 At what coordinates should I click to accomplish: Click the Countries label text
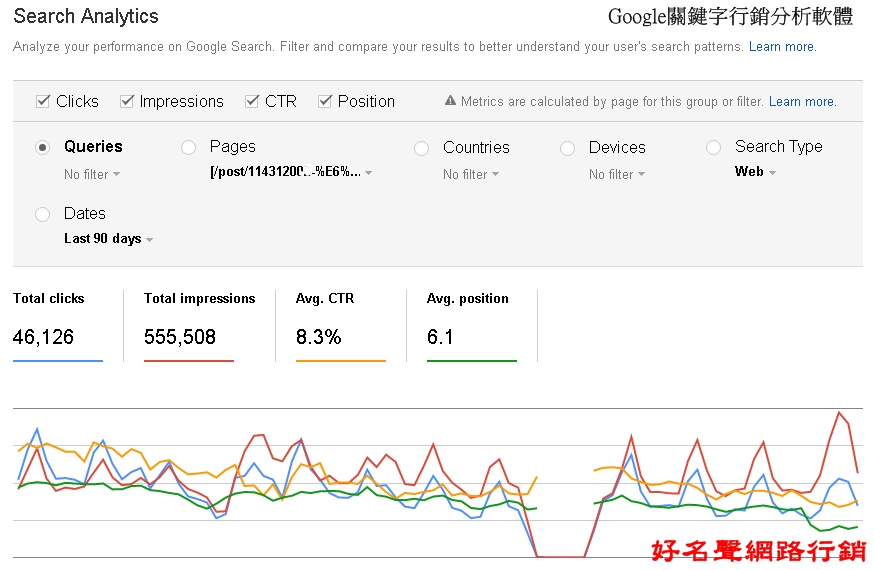(476, 148)
